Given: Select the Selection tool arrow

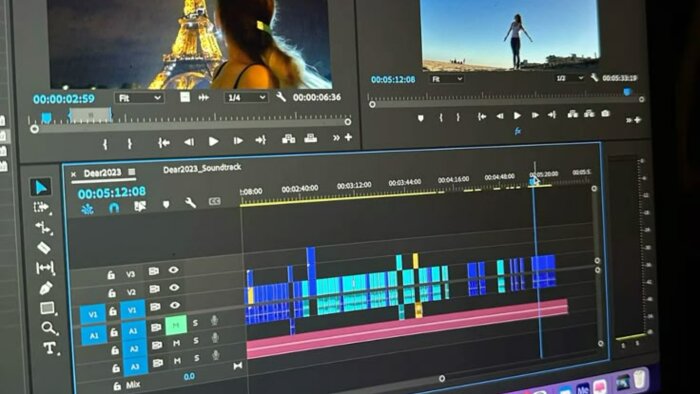Looking at the screenshot, I should point(41,187).
